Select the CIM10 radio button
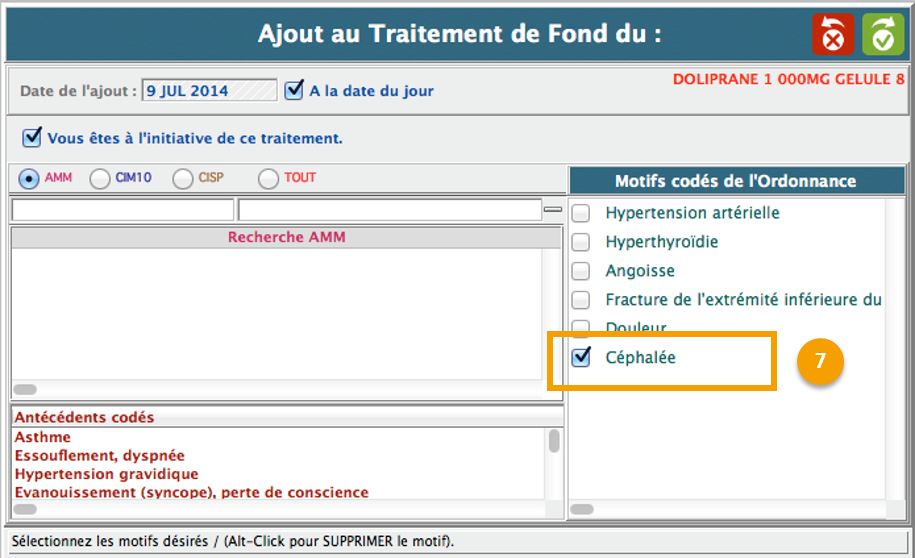 click(x=100, y=178)
